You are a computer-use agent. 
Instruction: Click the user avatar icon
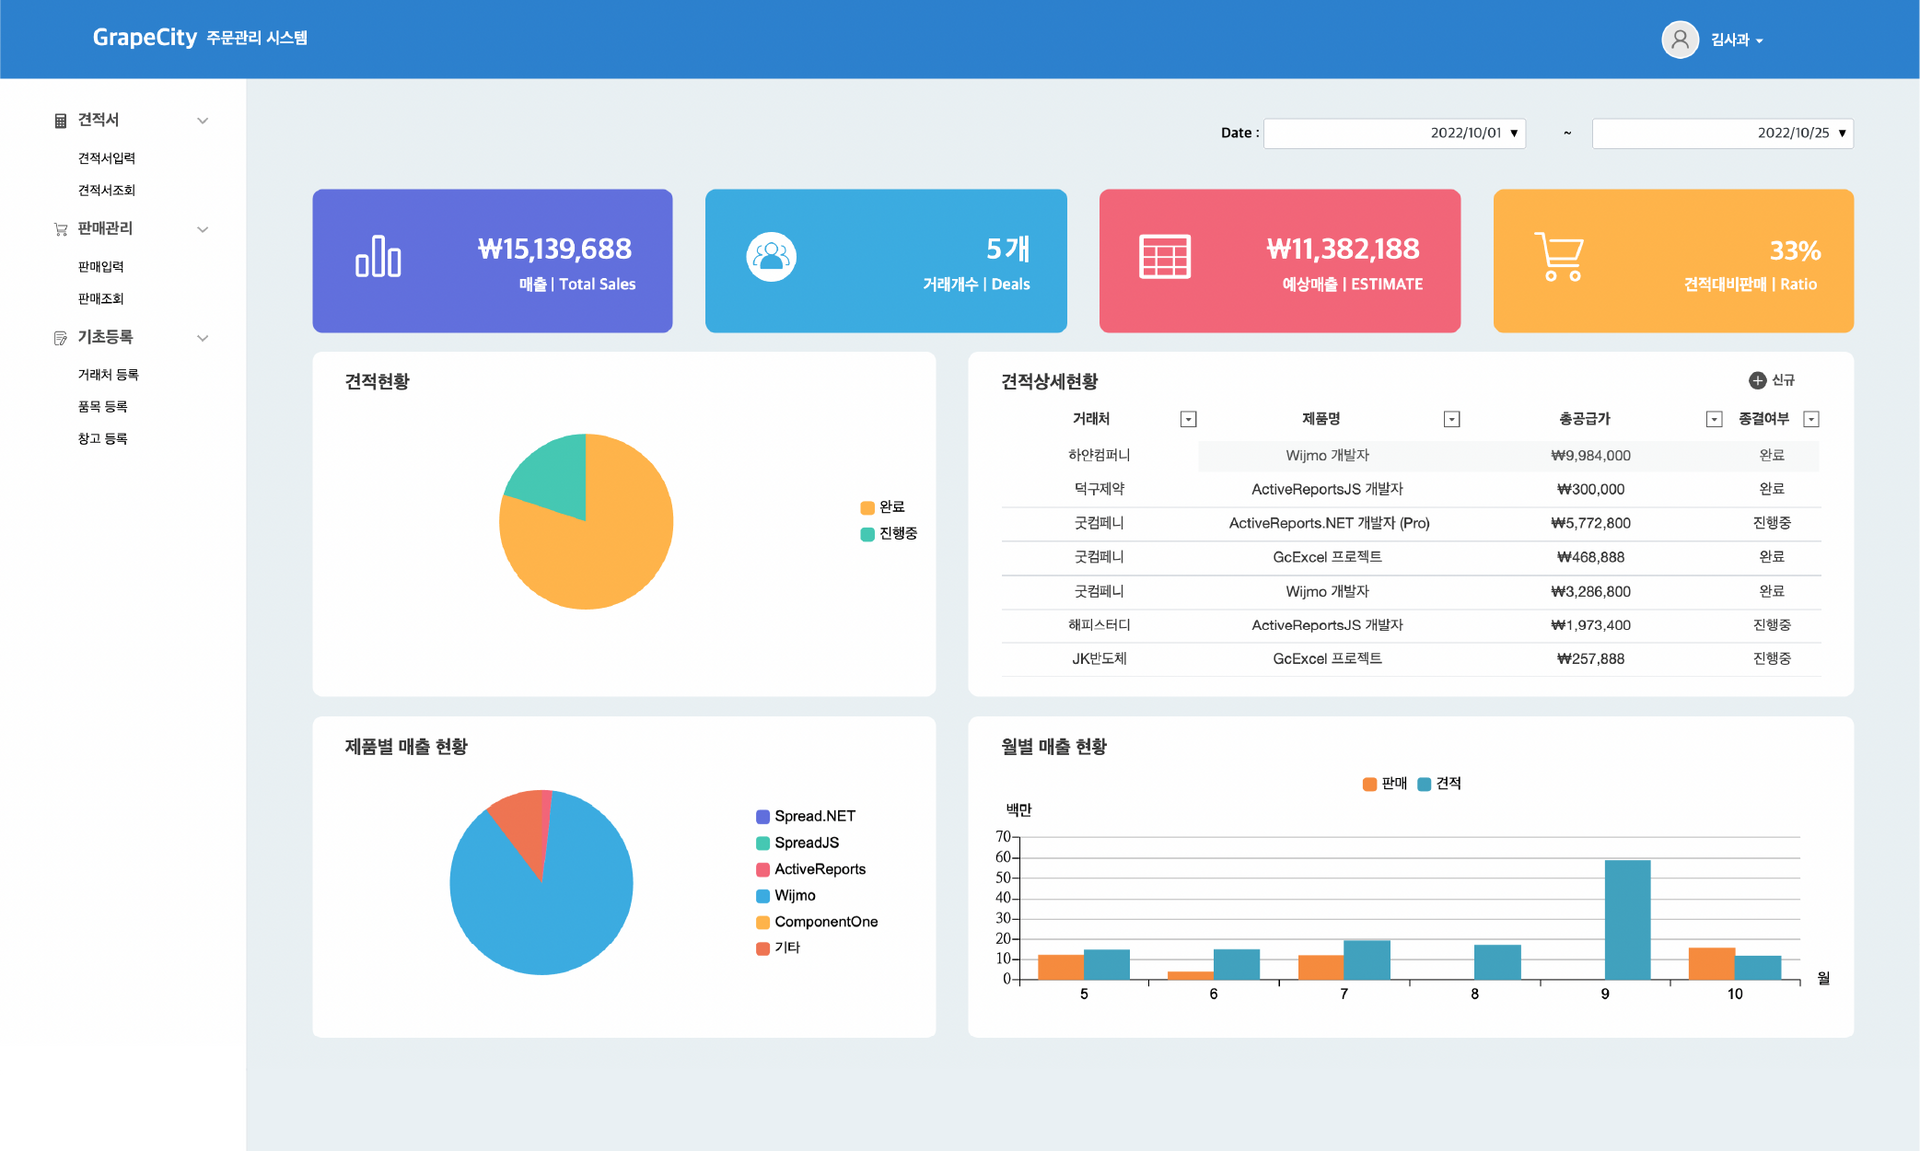coord(1680,40)
